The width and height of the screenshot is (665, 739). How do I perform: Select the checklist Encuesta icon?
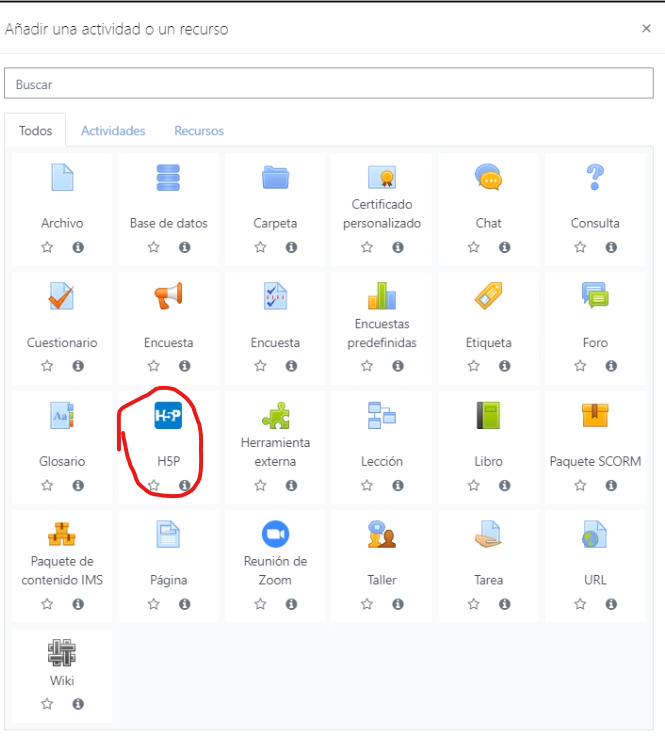click(275, 296)
